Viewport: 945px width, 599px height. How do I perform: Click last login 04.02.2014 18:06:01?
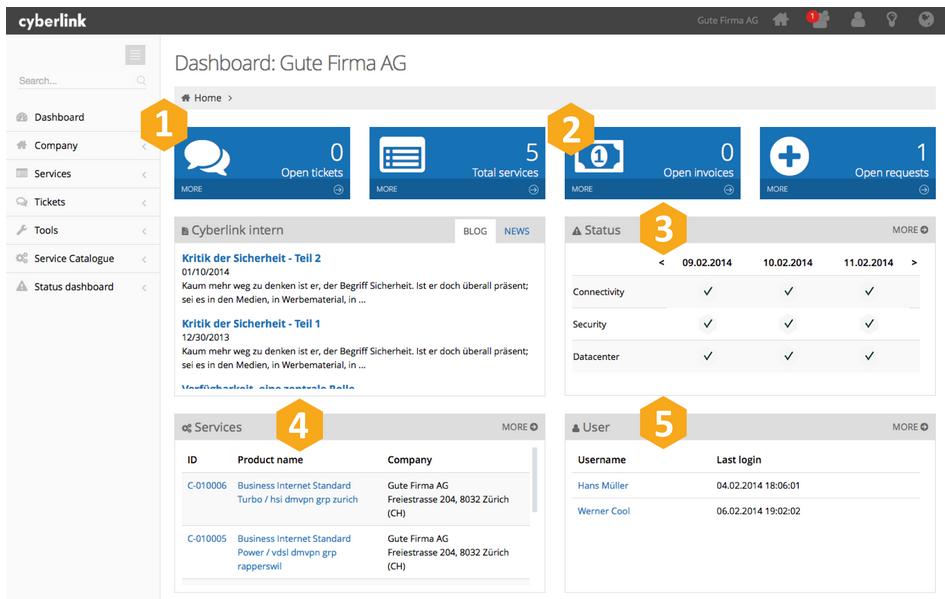[758, 485]
